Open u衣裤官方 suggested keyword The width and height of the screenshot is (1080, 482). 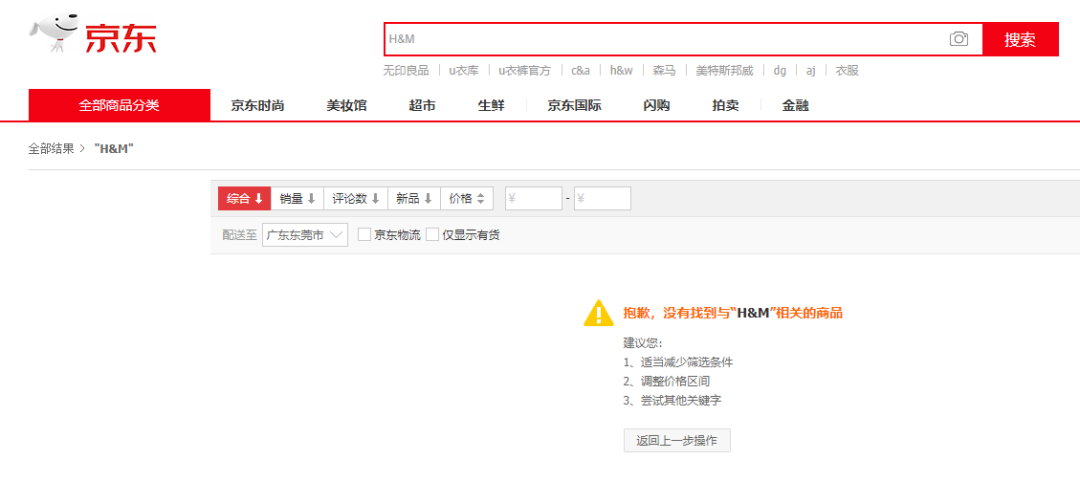[x=525, y=70]
